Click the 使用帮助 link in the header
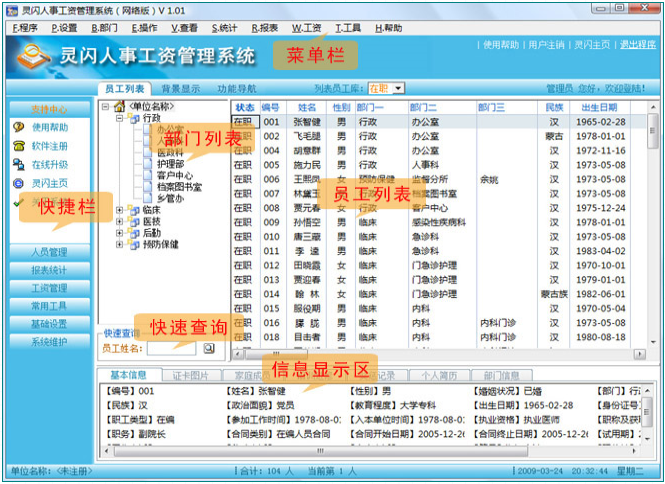Viewport: 665px width, 484px height. coord(501,45)
